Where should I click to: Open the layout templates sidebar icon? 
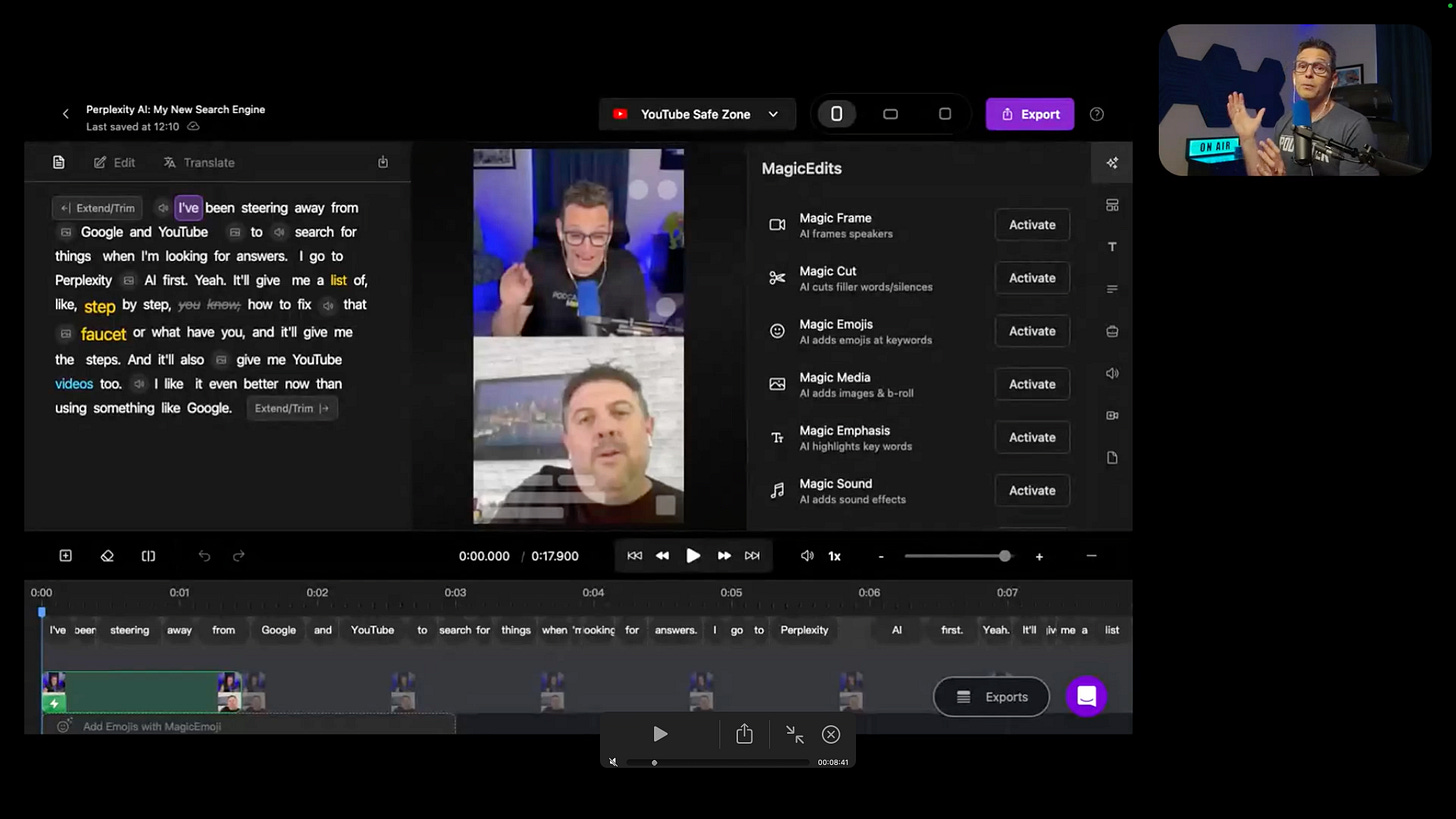click(x=1112, y=205)
